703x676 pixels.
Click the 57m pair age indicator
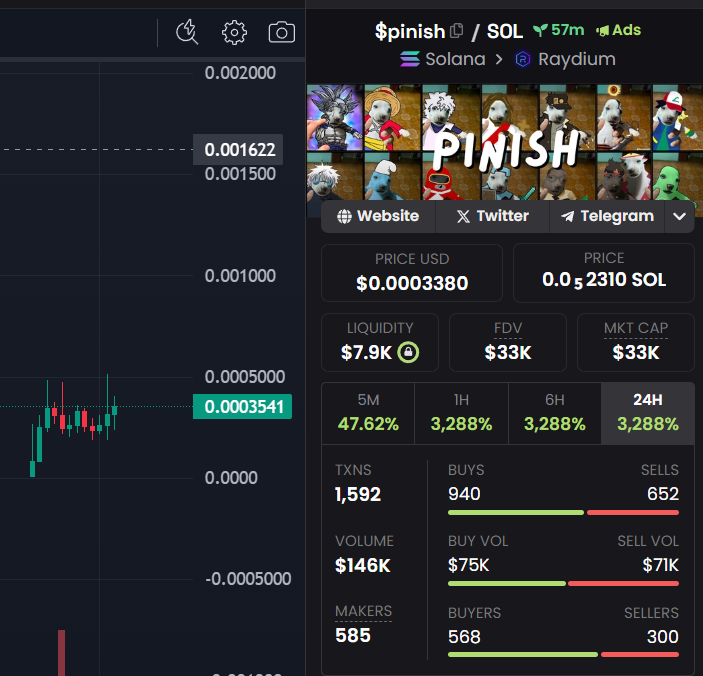tap(559, 30)
